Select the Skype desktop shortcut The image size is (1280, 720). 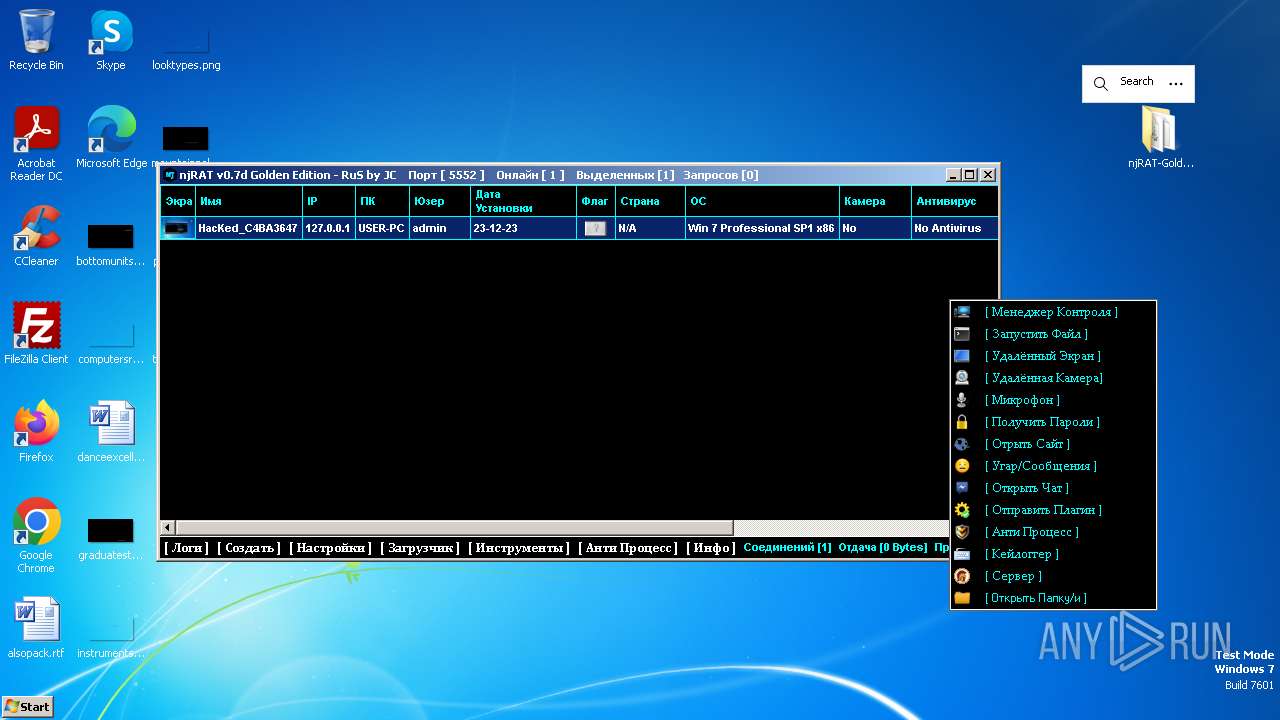click(111, 40)
